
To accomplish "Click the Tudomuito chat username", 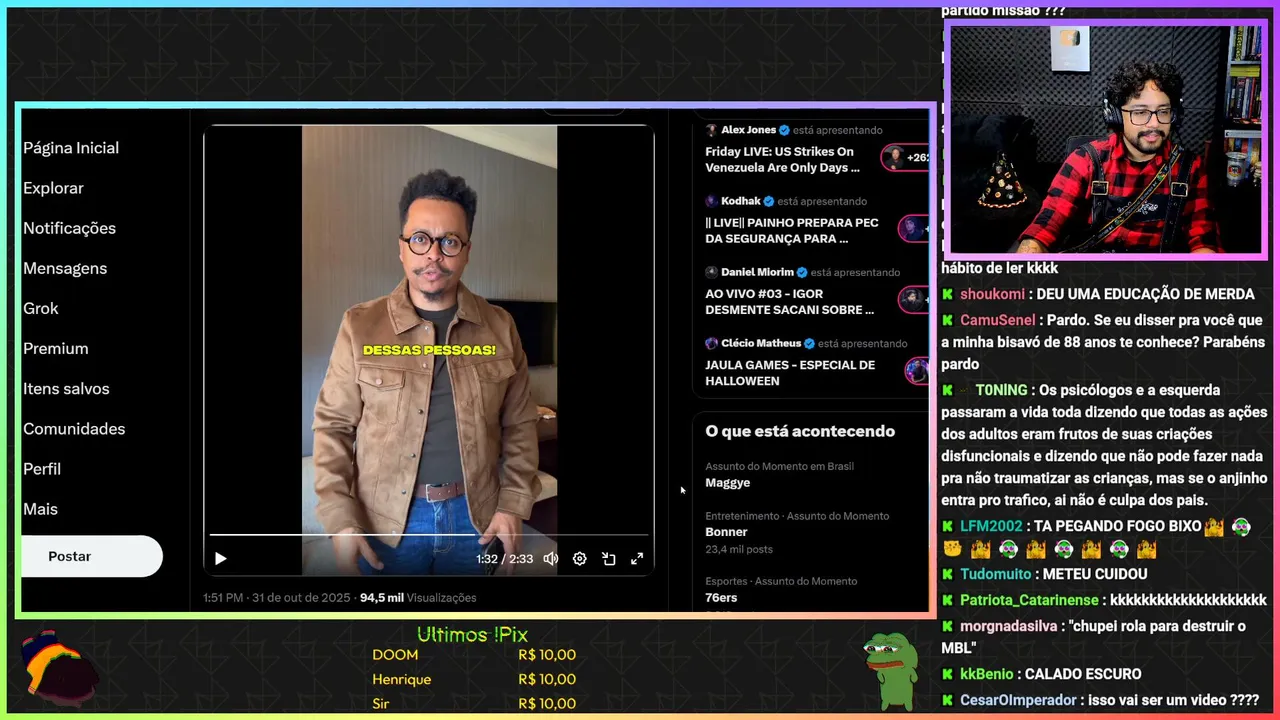I will [995, 574].
